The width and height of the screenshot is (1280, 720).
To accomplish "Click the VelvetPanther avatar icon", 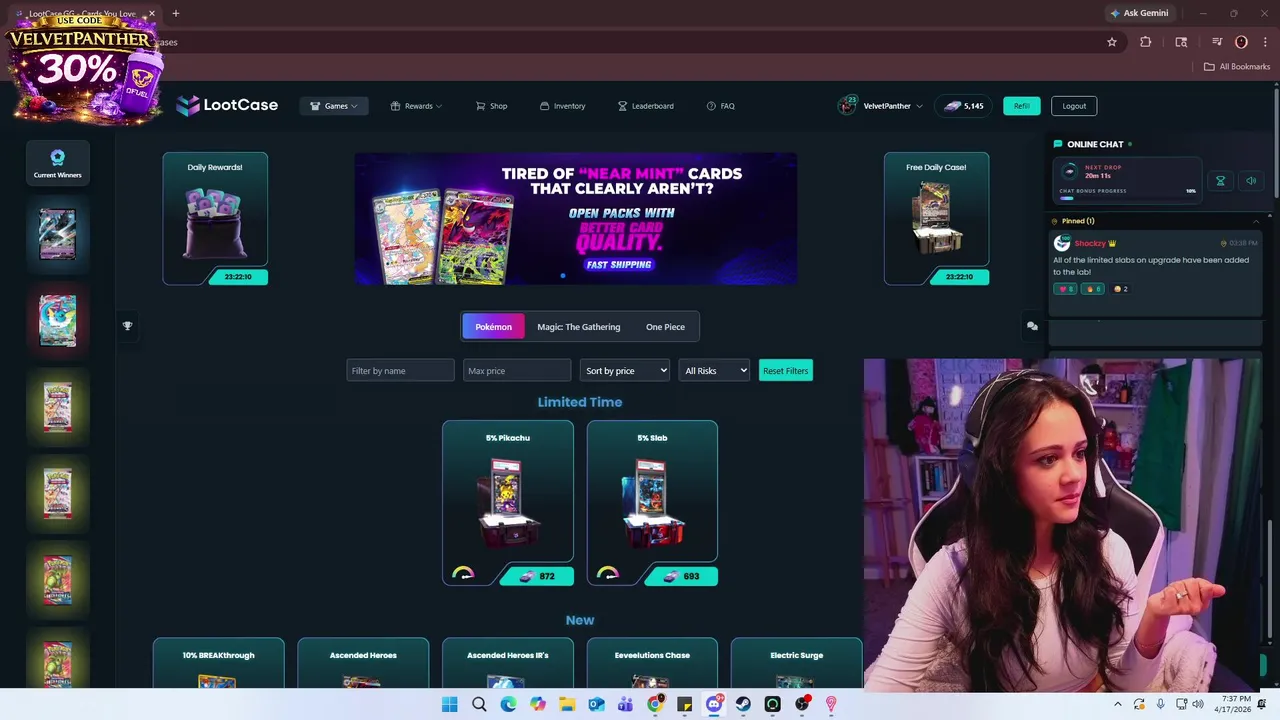I will pos(847,105).
